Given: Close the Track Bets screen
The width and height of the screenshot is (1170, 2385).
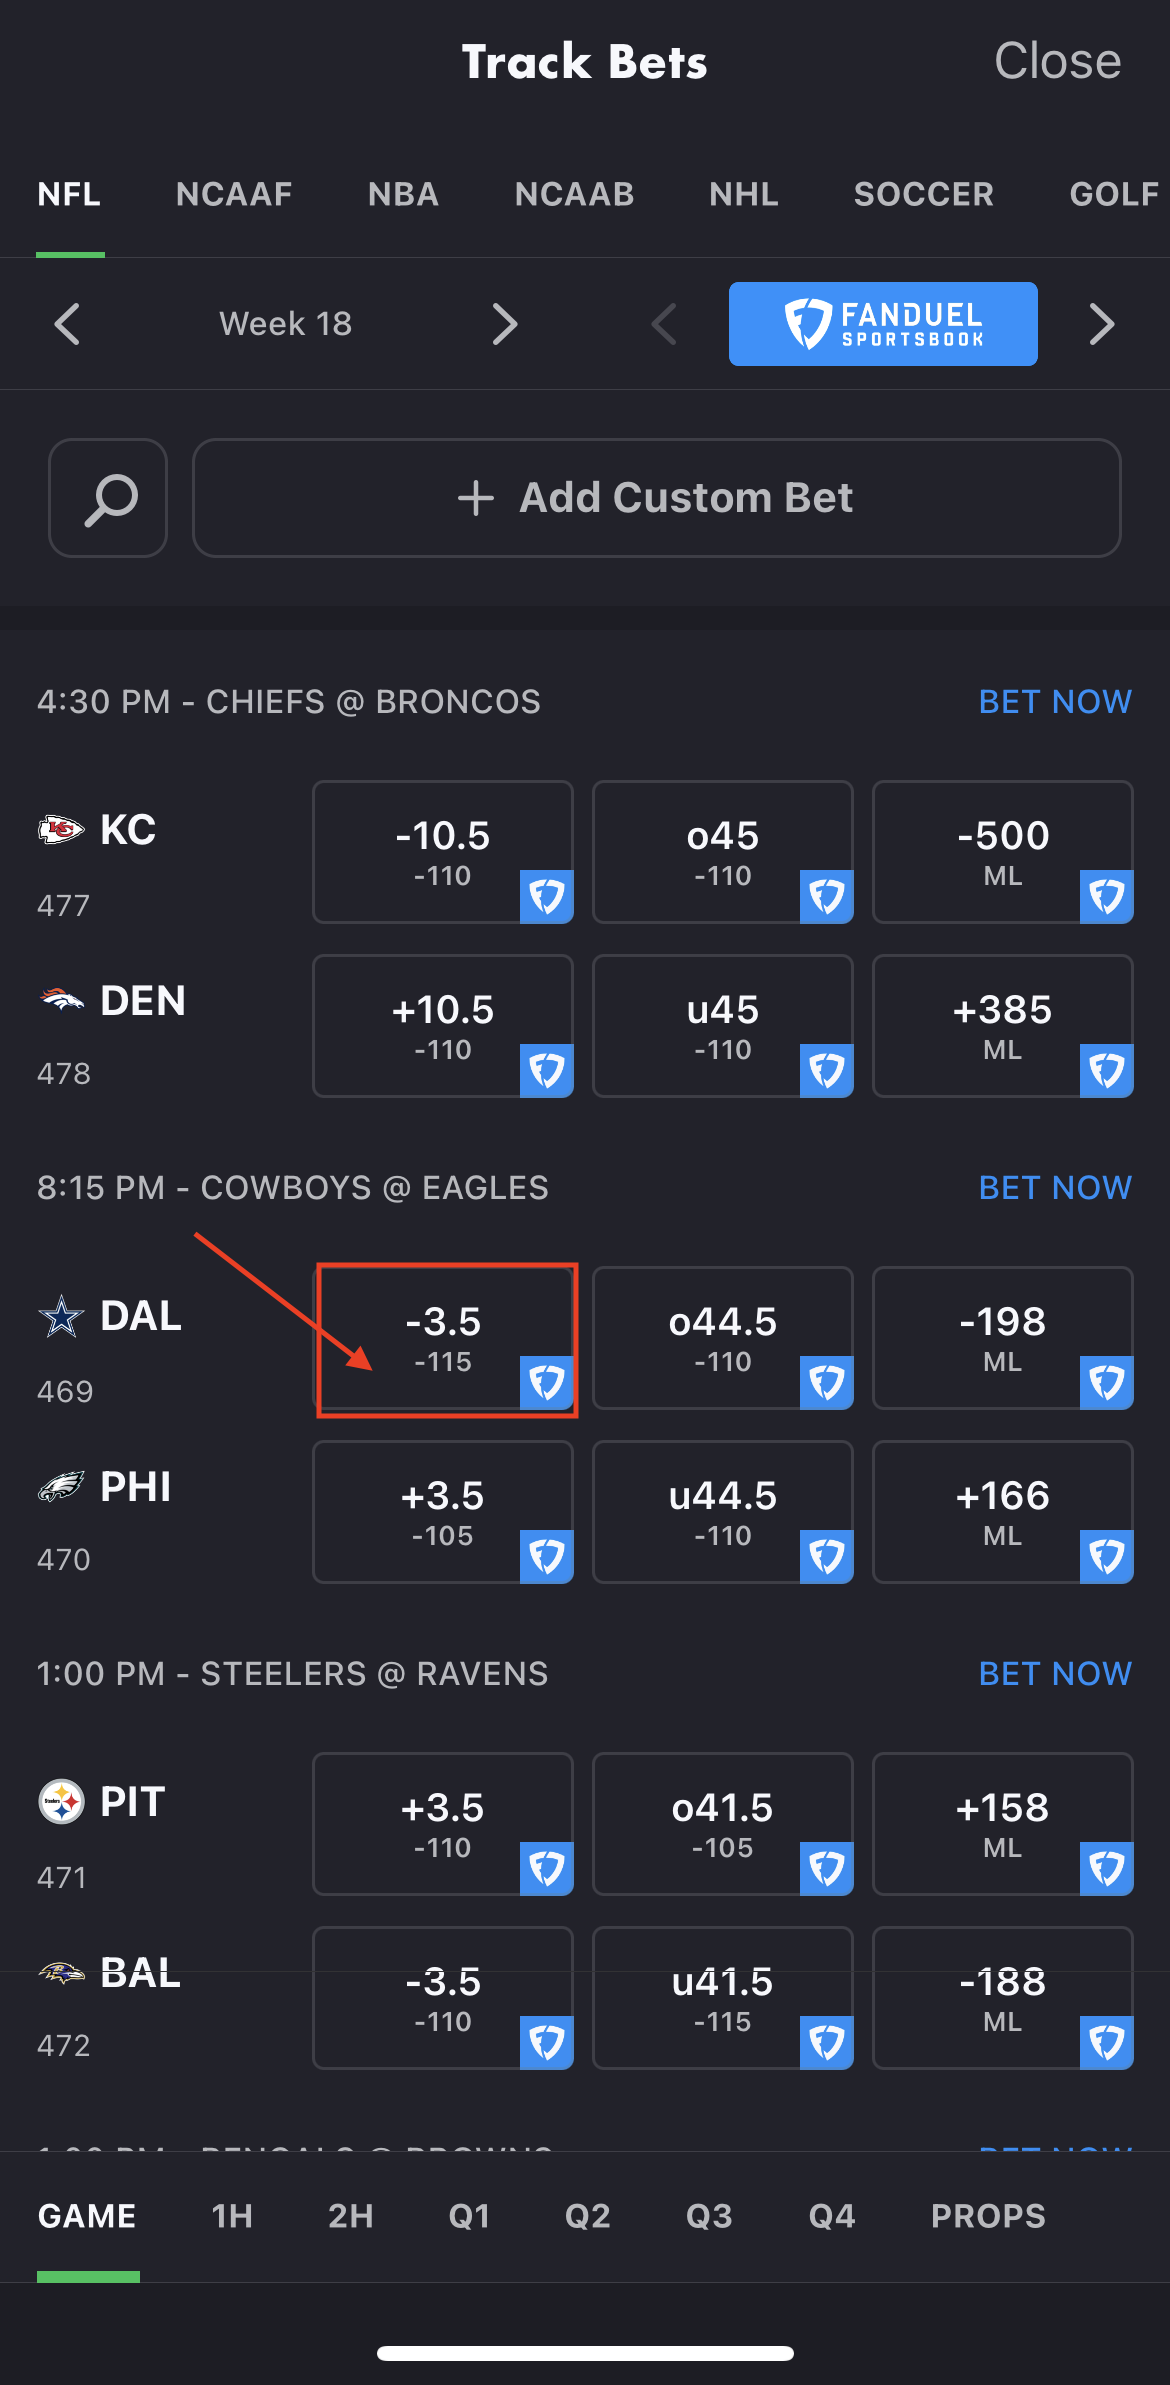Looking at the screenshot, I should click(1057, 61).
